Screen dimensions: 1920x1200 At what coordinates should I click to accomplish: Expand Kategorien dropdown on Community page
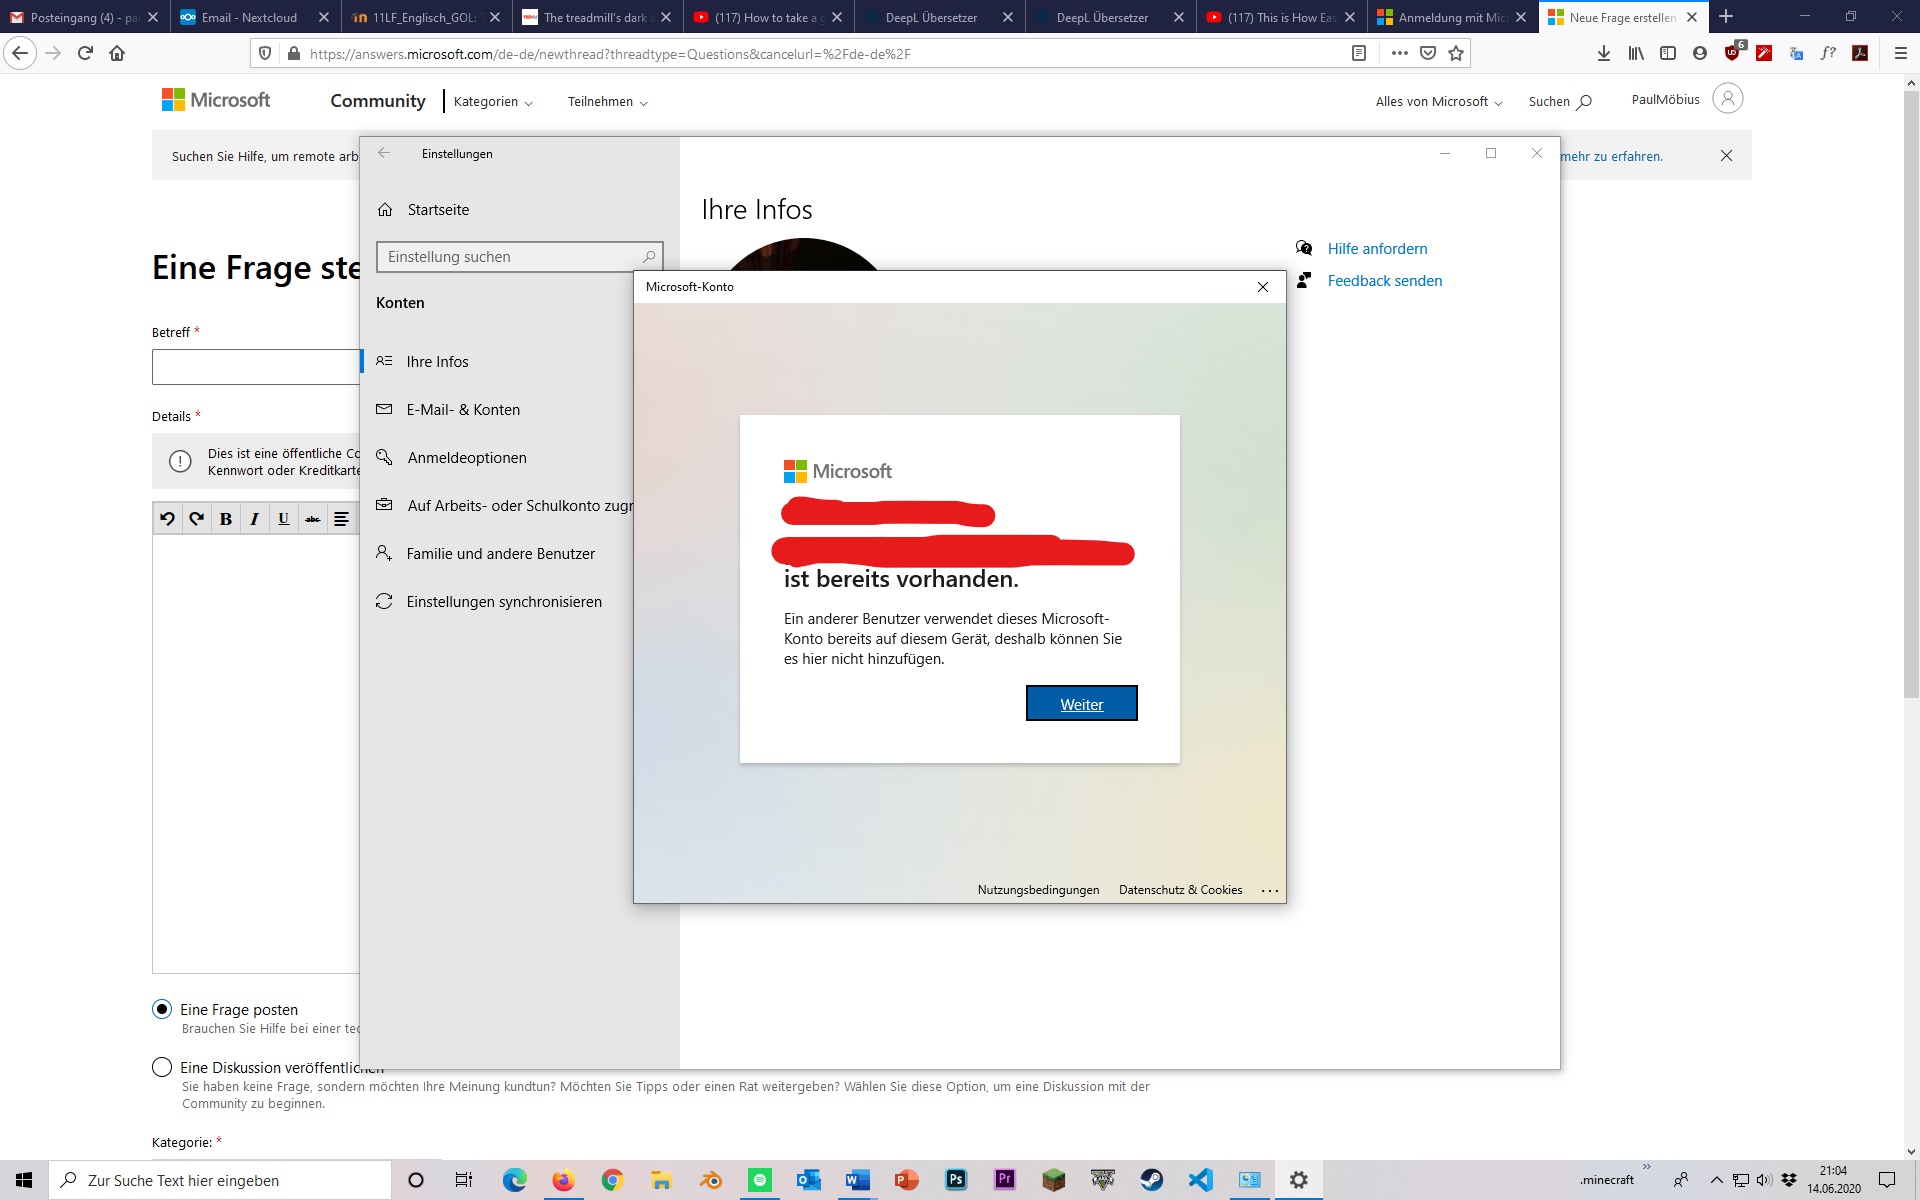493,102
